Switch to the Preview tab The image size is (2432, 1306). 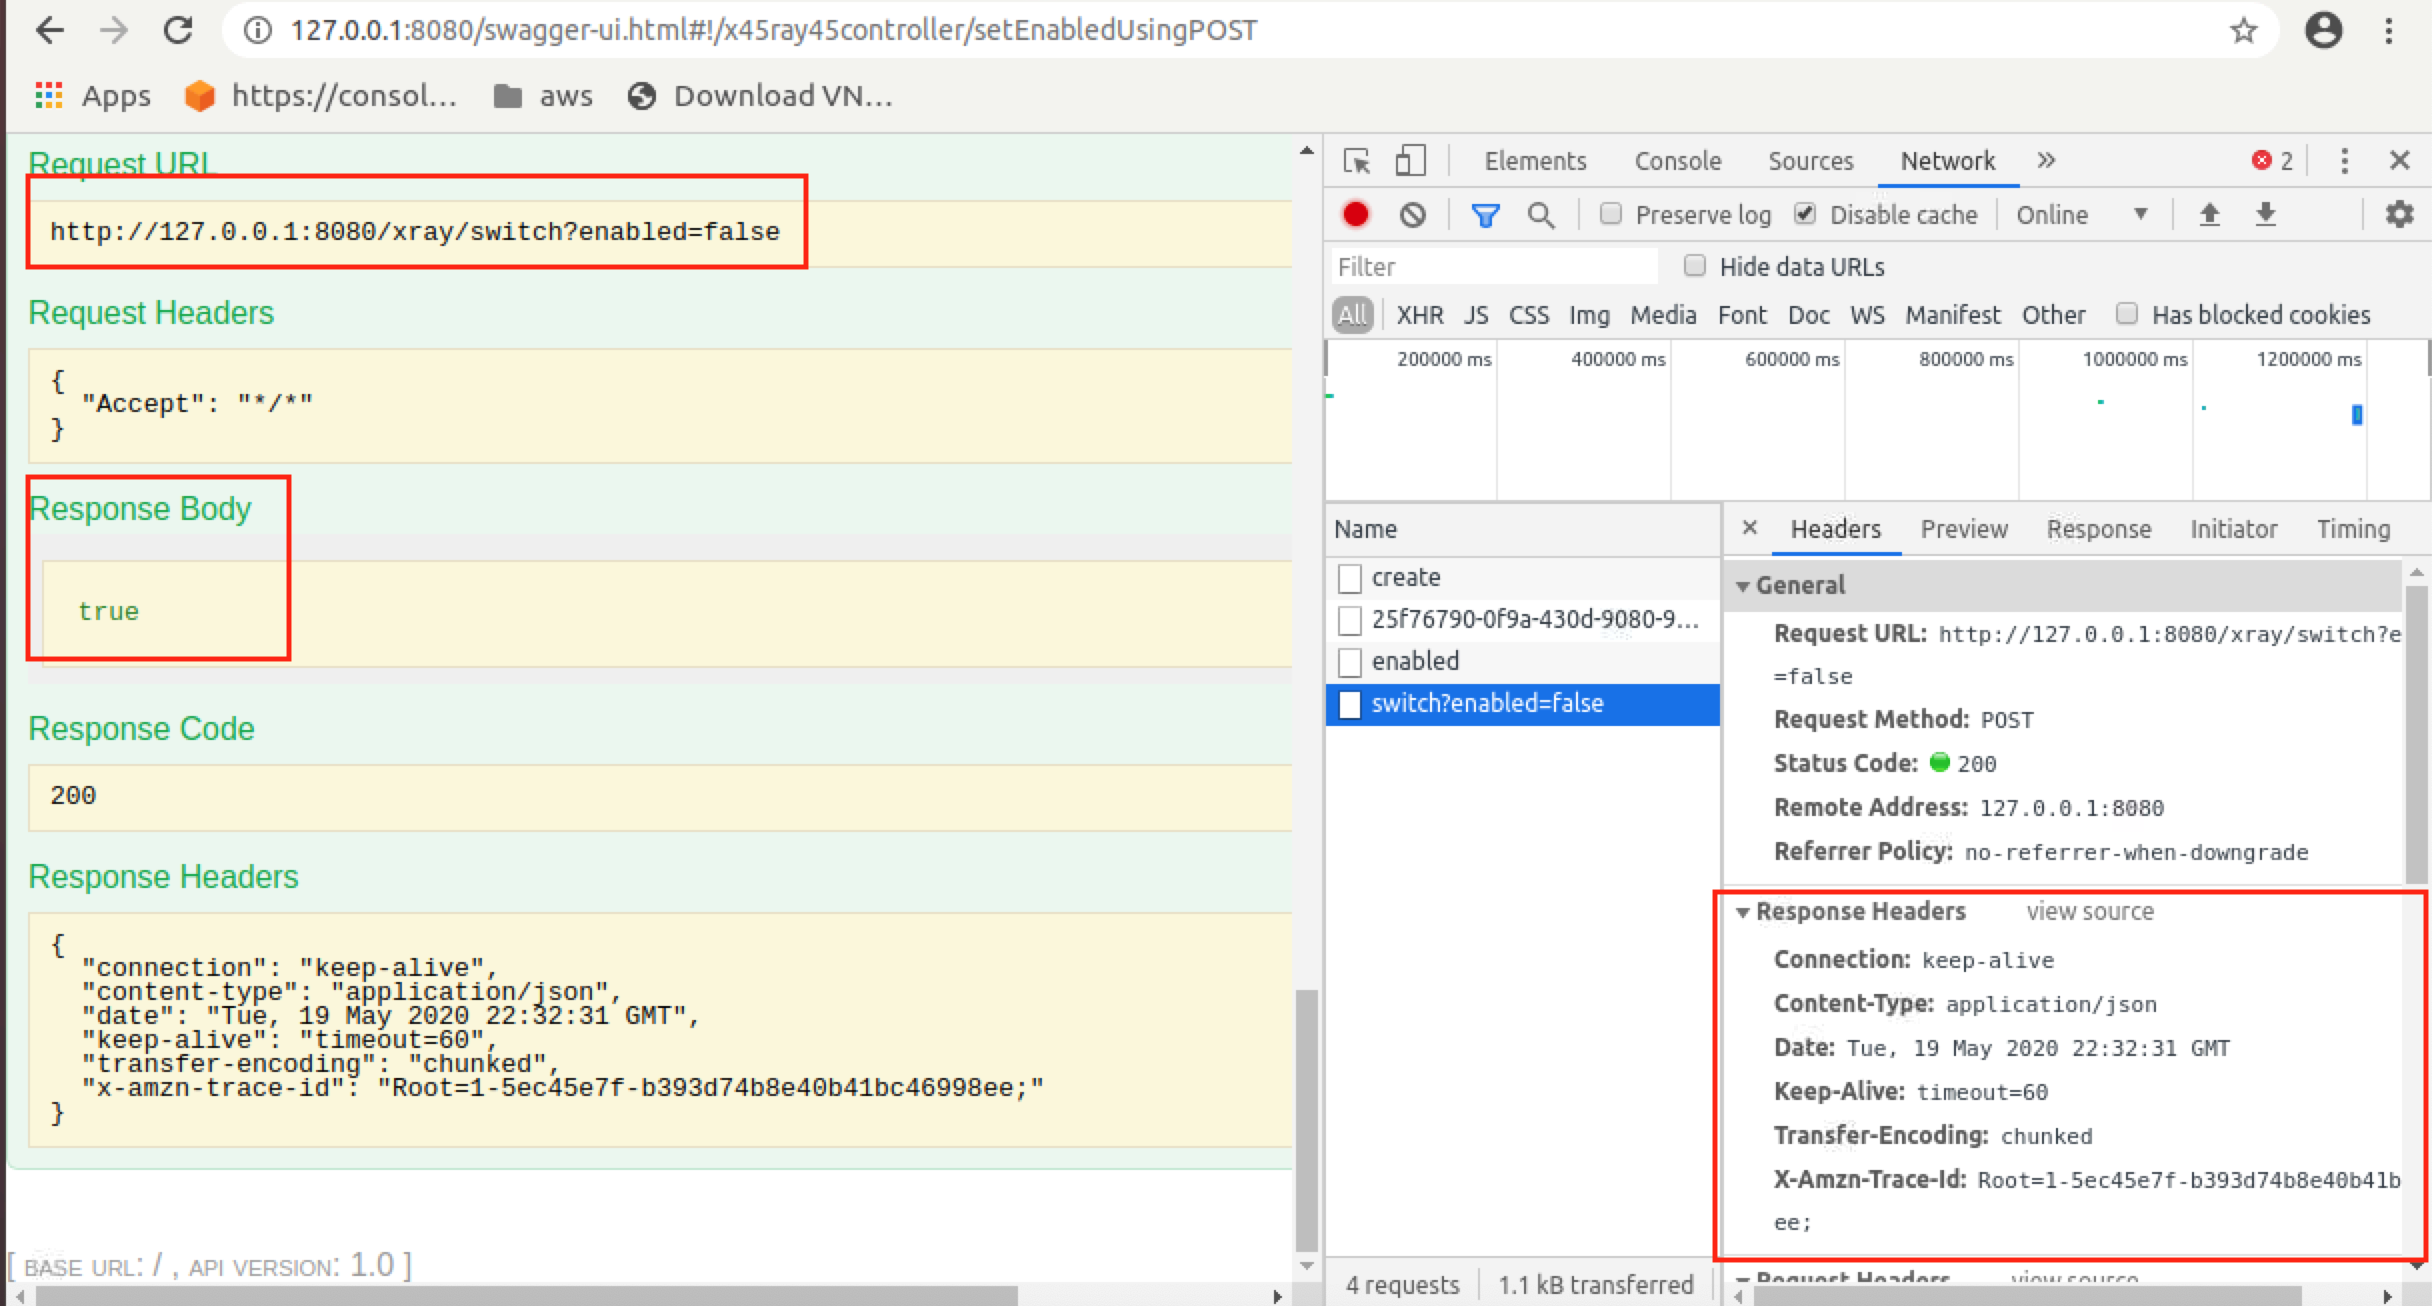pos(1962,529)
